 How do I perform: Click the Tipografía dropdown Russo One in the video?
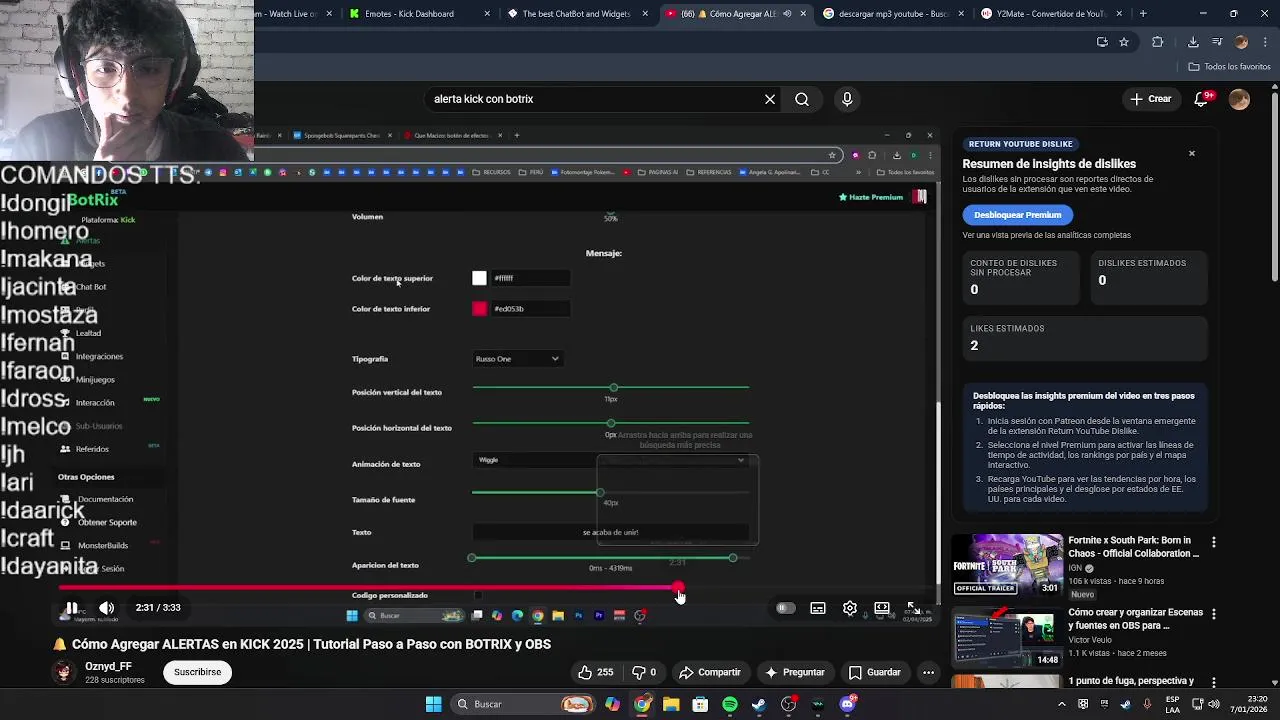pos(517,359)
